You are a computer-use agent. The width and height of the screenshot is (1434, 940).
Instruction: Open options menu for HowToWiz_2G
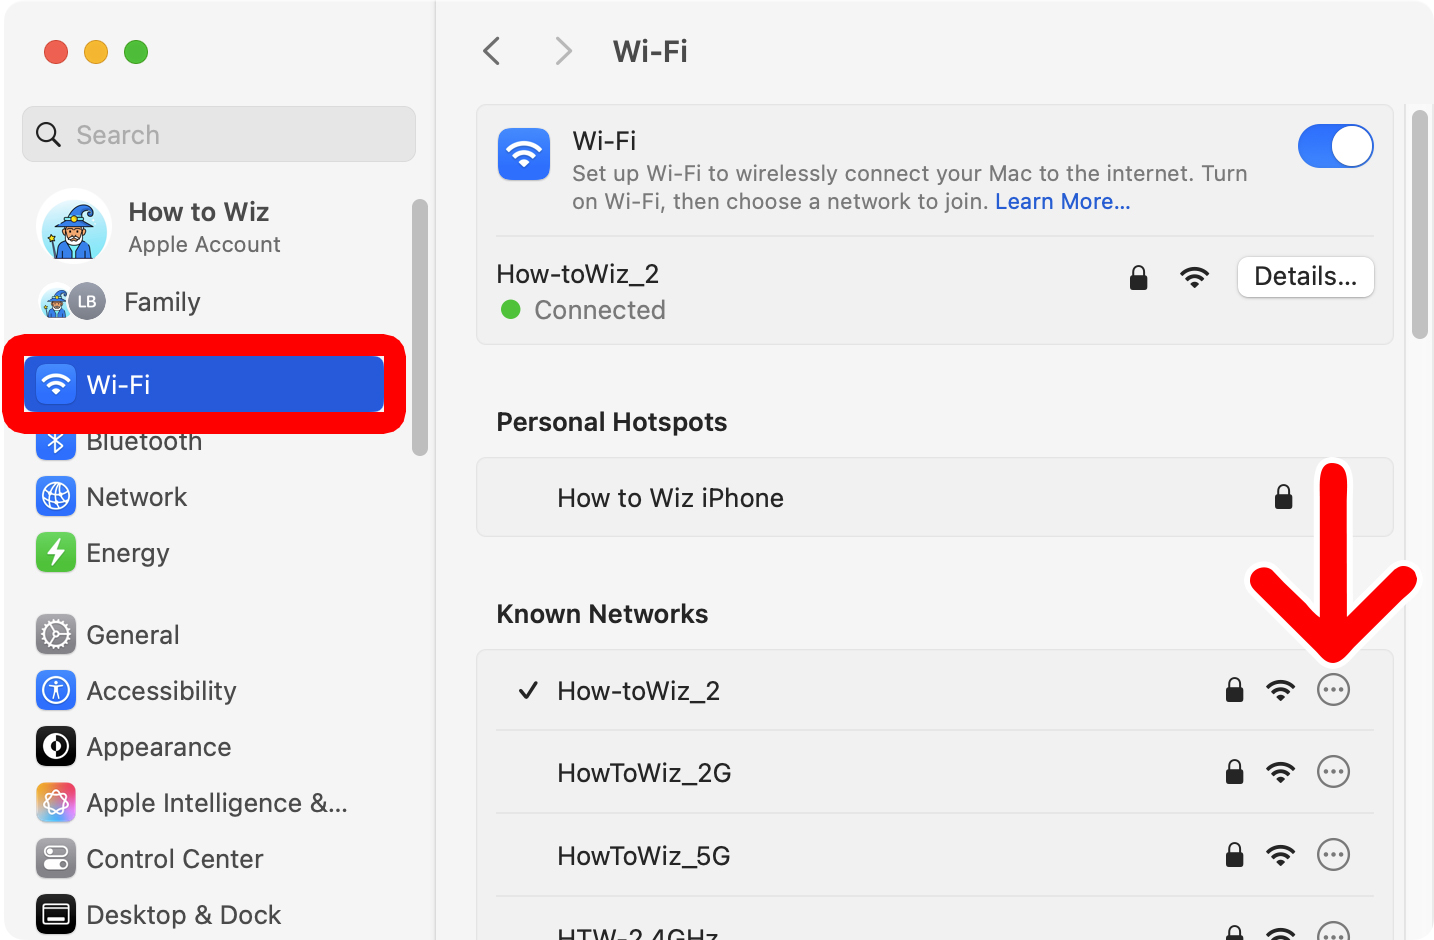pyautogui.click(x=1334, y=771)
